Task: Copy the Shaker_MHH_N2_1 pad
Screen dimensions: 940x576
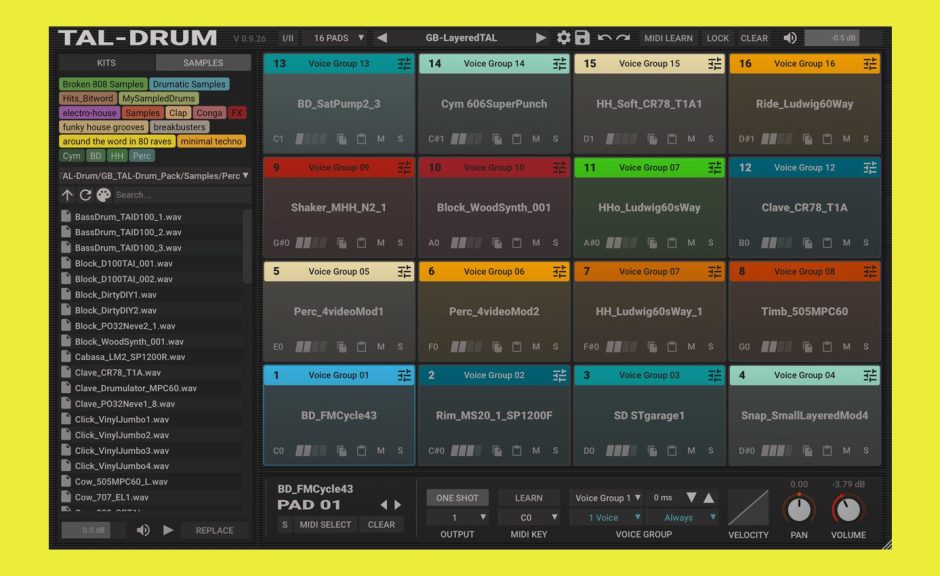Action: pos(341,243)
